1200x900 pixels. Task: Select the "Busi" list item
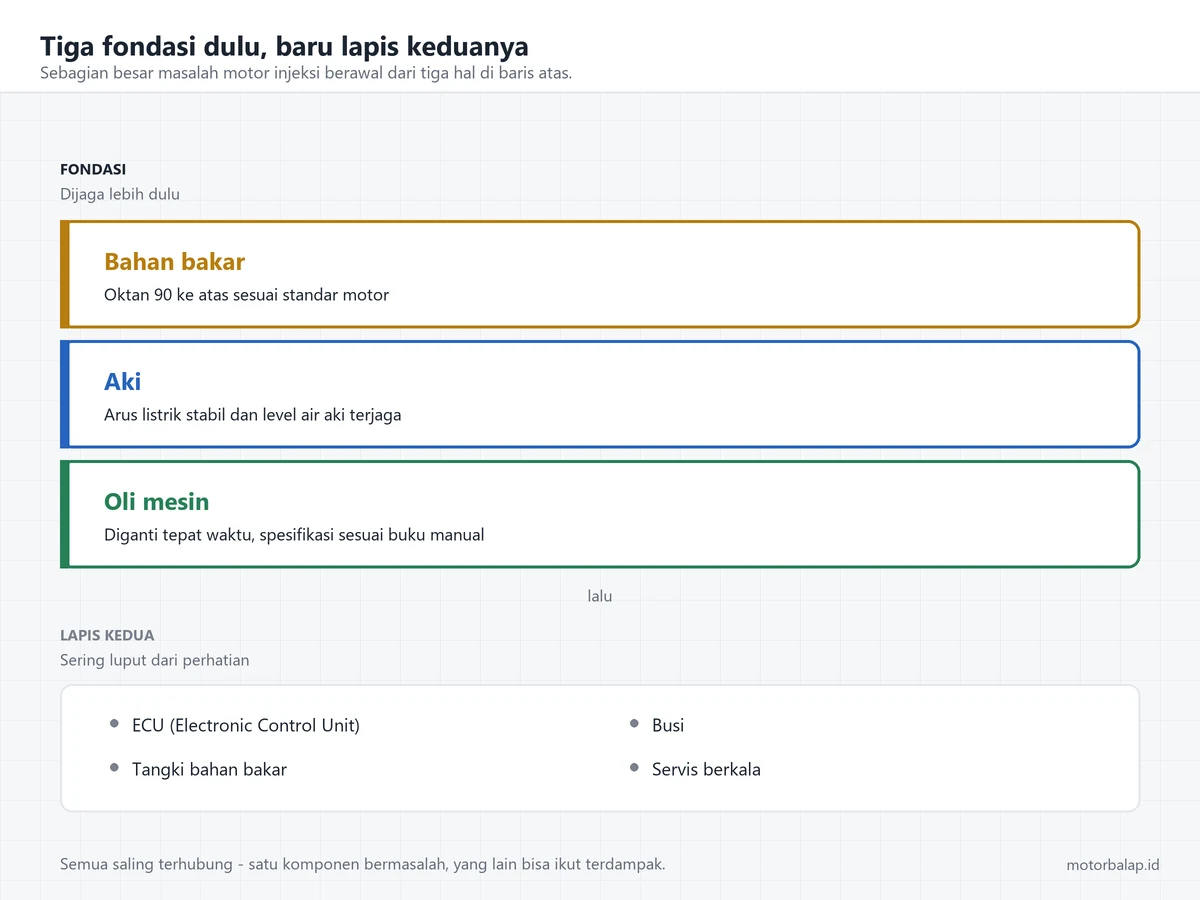(668, 726)
